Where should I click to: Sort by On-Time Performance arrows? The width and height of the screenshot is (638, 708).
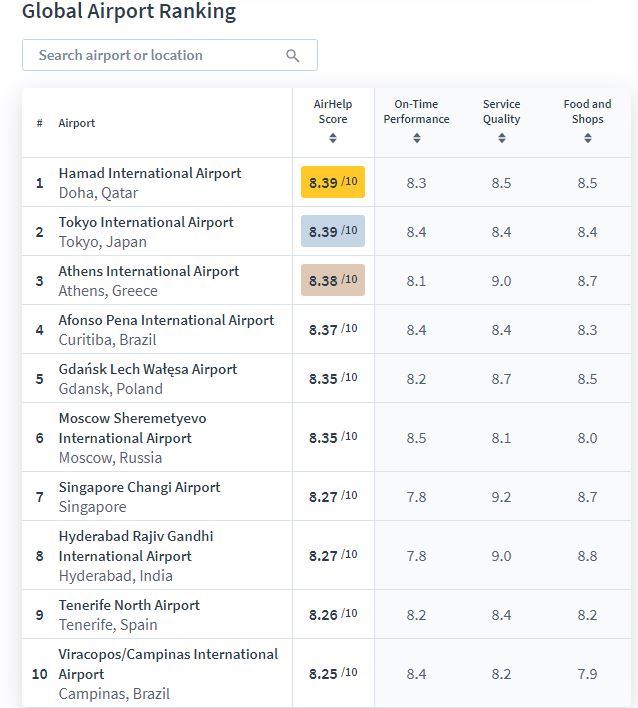[x=416, y=138]
